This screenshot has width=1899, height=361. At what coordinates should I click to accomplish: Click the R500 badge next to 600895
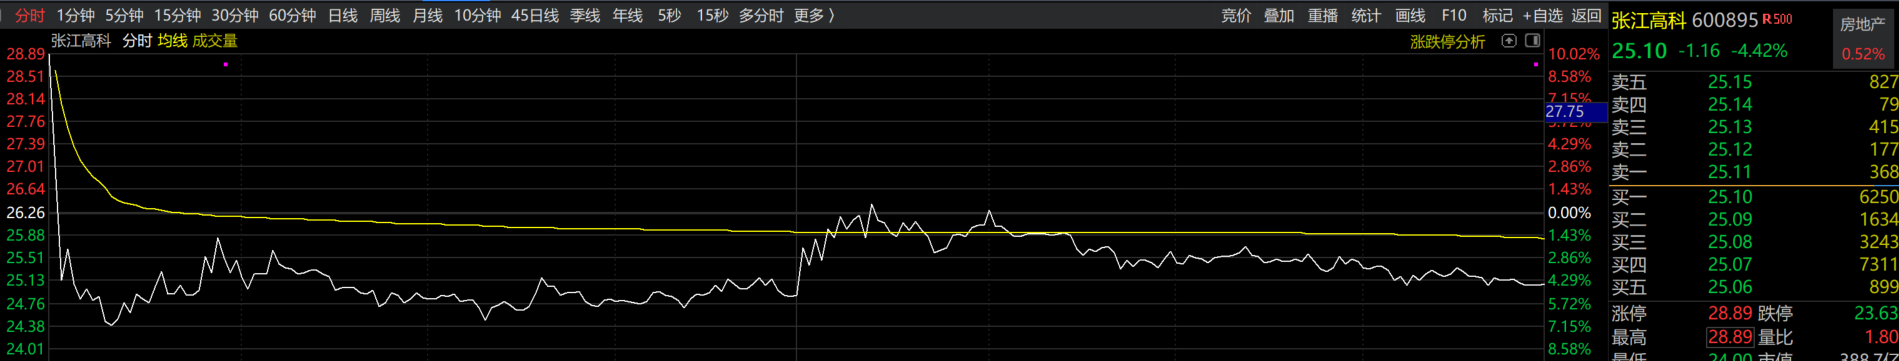point(1777,19)
